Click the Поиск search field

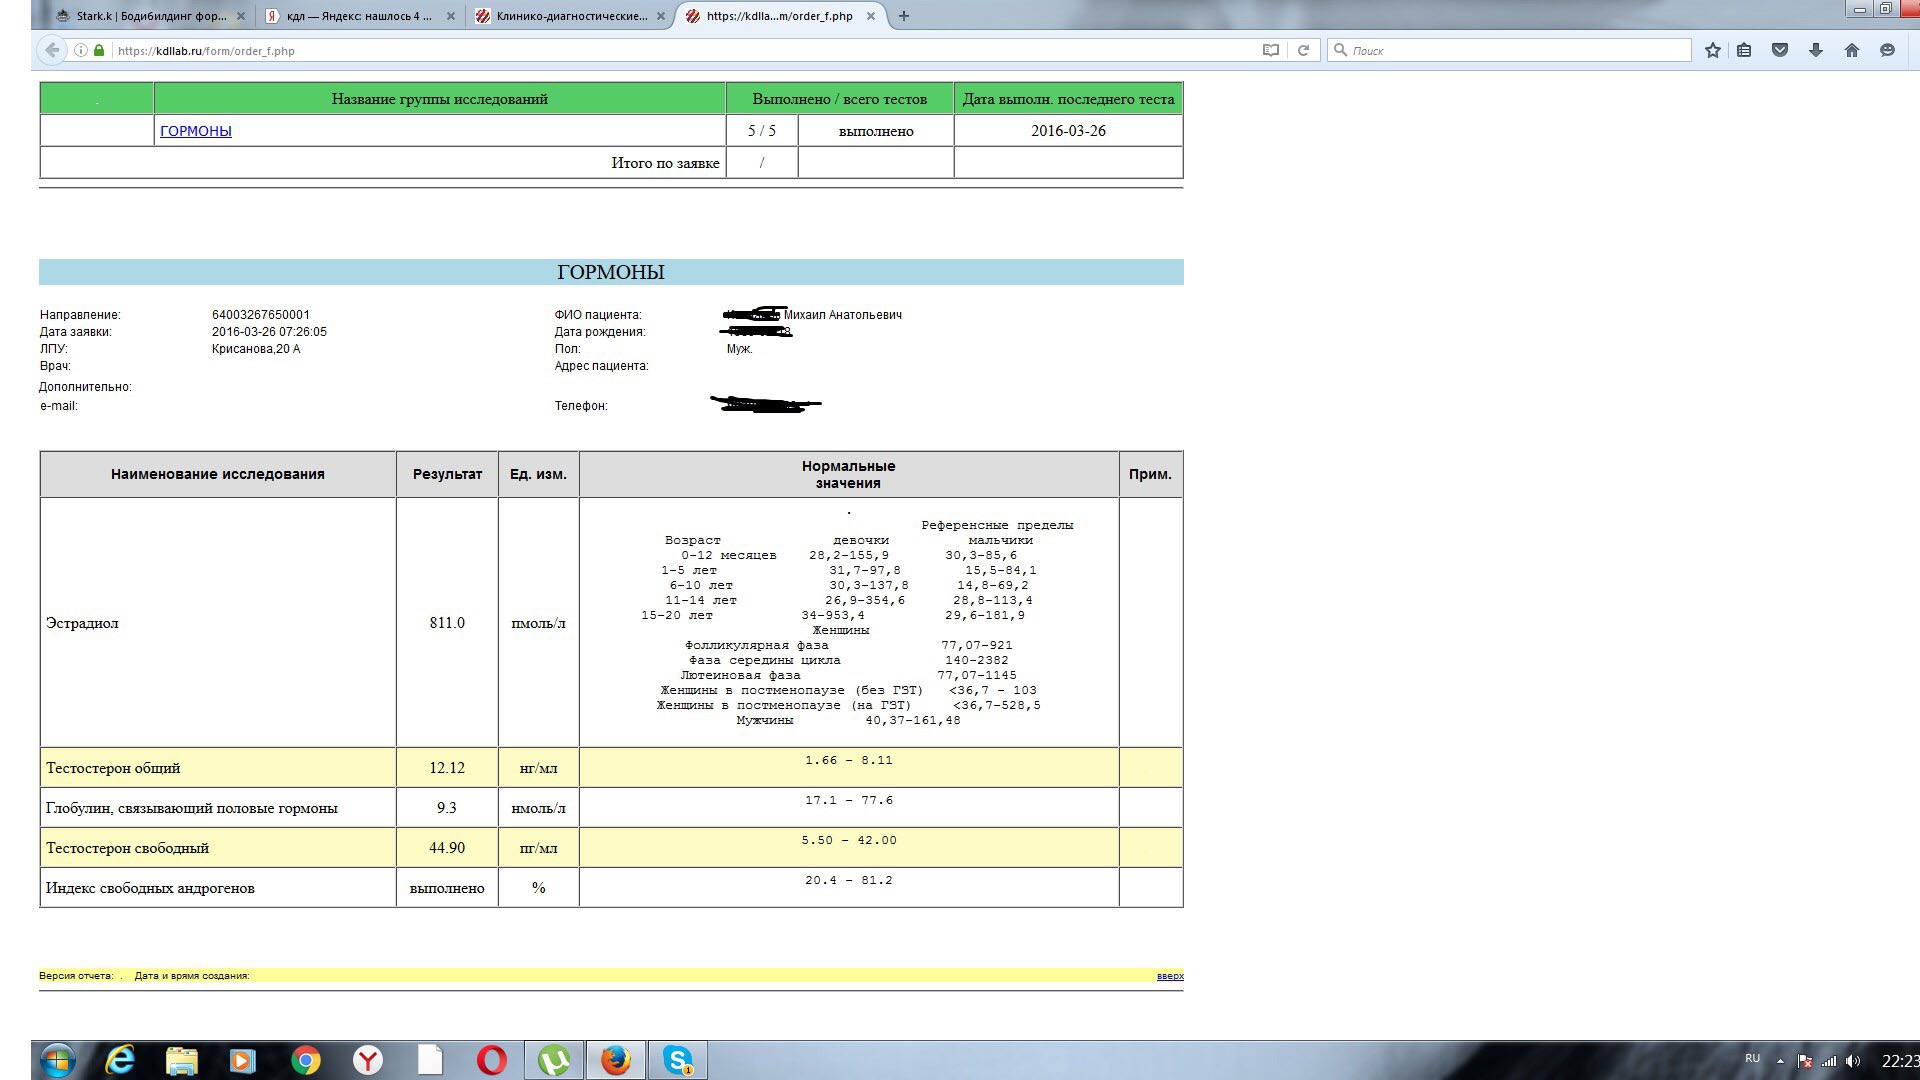tap(1510, 50)
